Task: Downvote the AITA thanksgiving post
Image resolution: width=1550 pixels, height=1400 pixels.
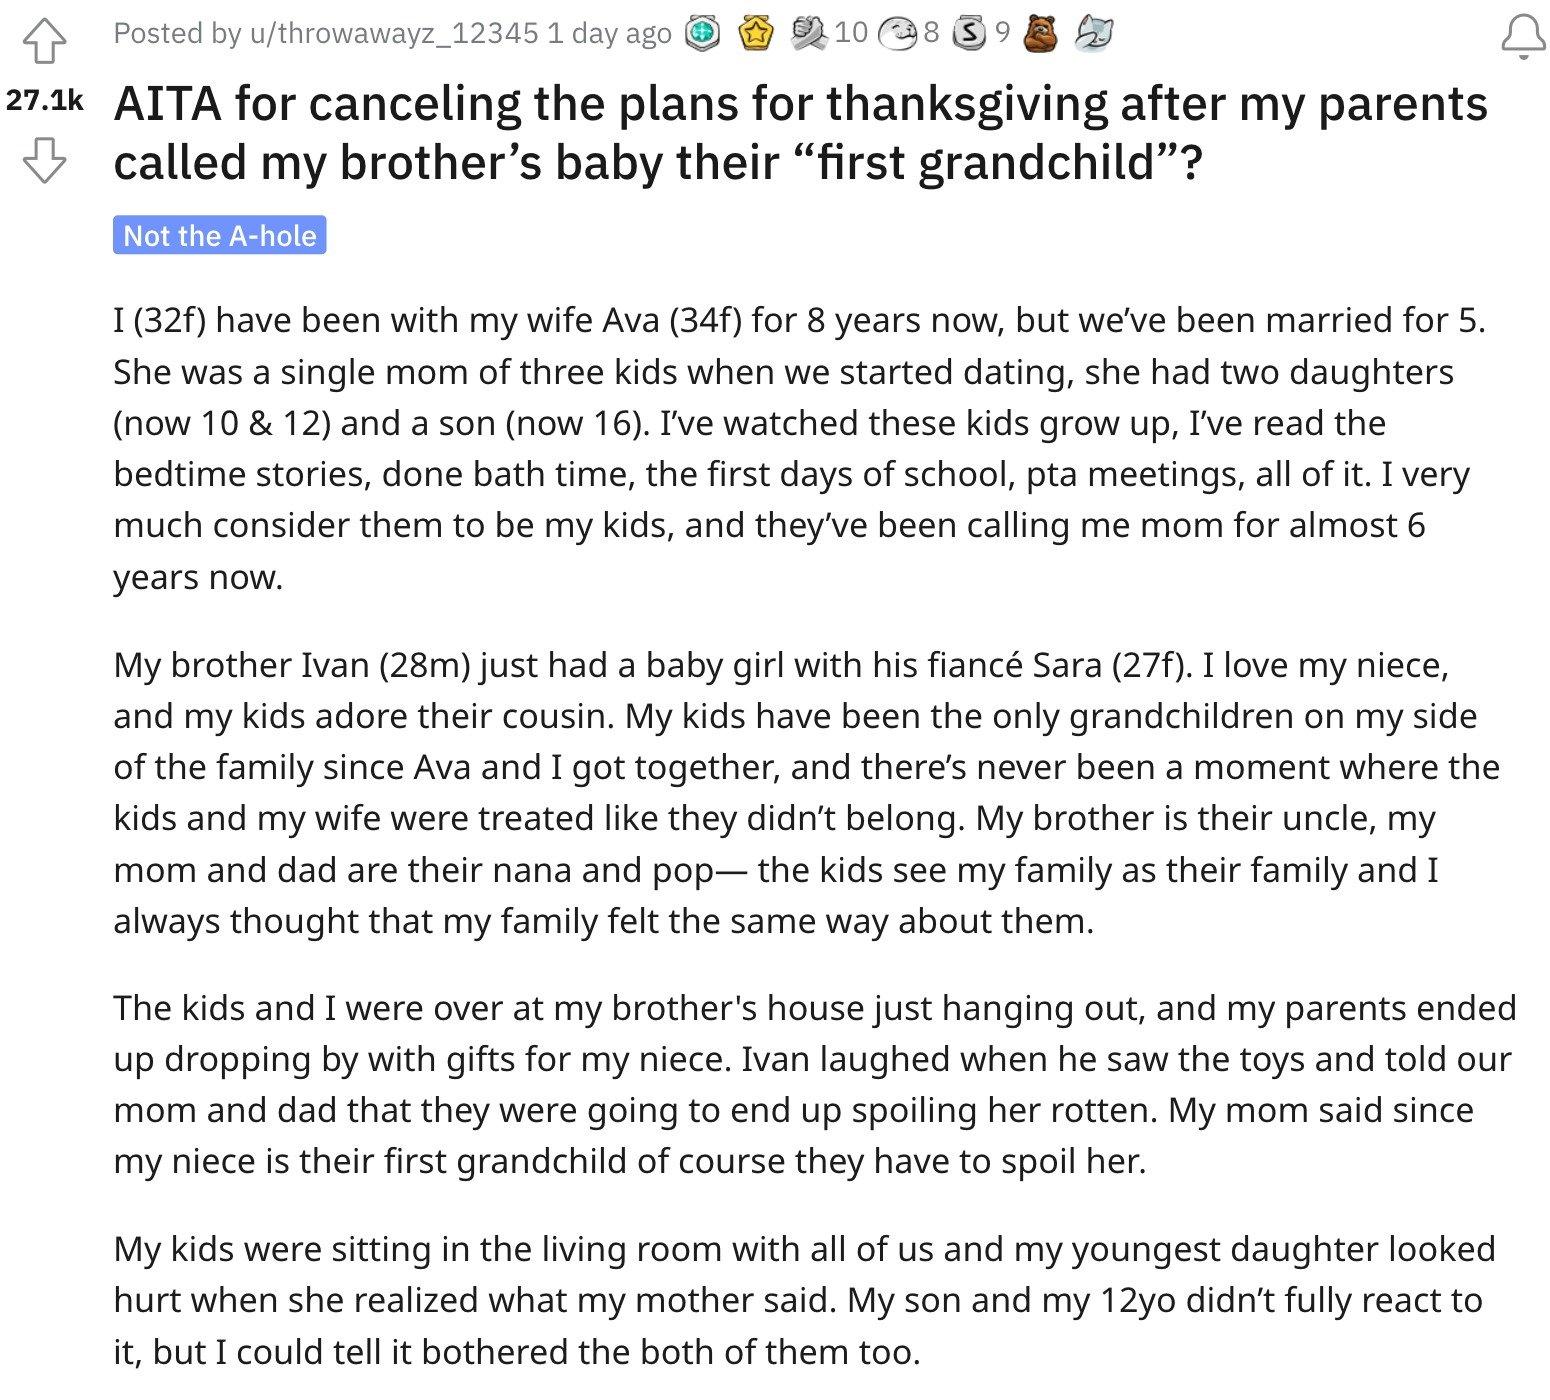Action: click(44, 160)
